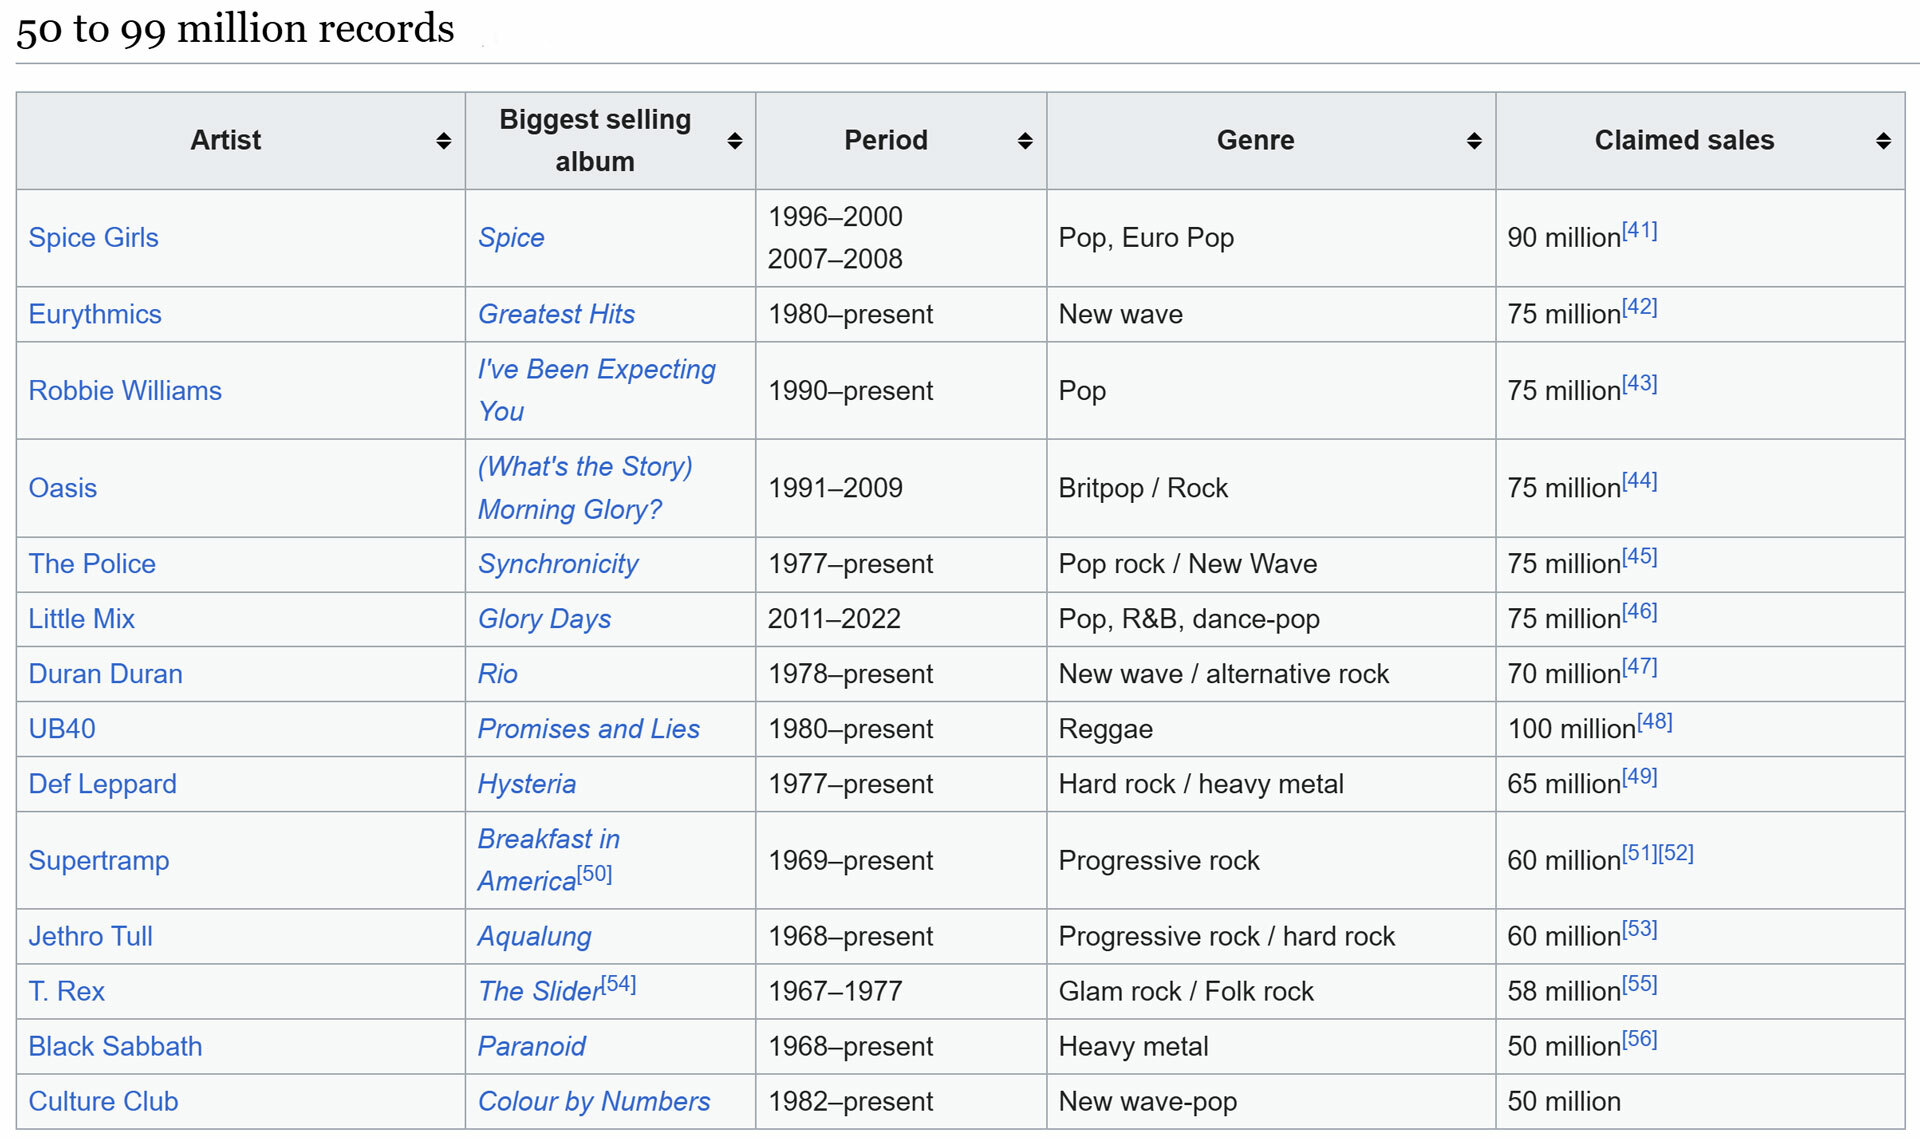Image resolution: width=1920 pixels, height=1139 pixels.
Task: Open the Supertramp artist link
Action: click(x=99, y=861)
